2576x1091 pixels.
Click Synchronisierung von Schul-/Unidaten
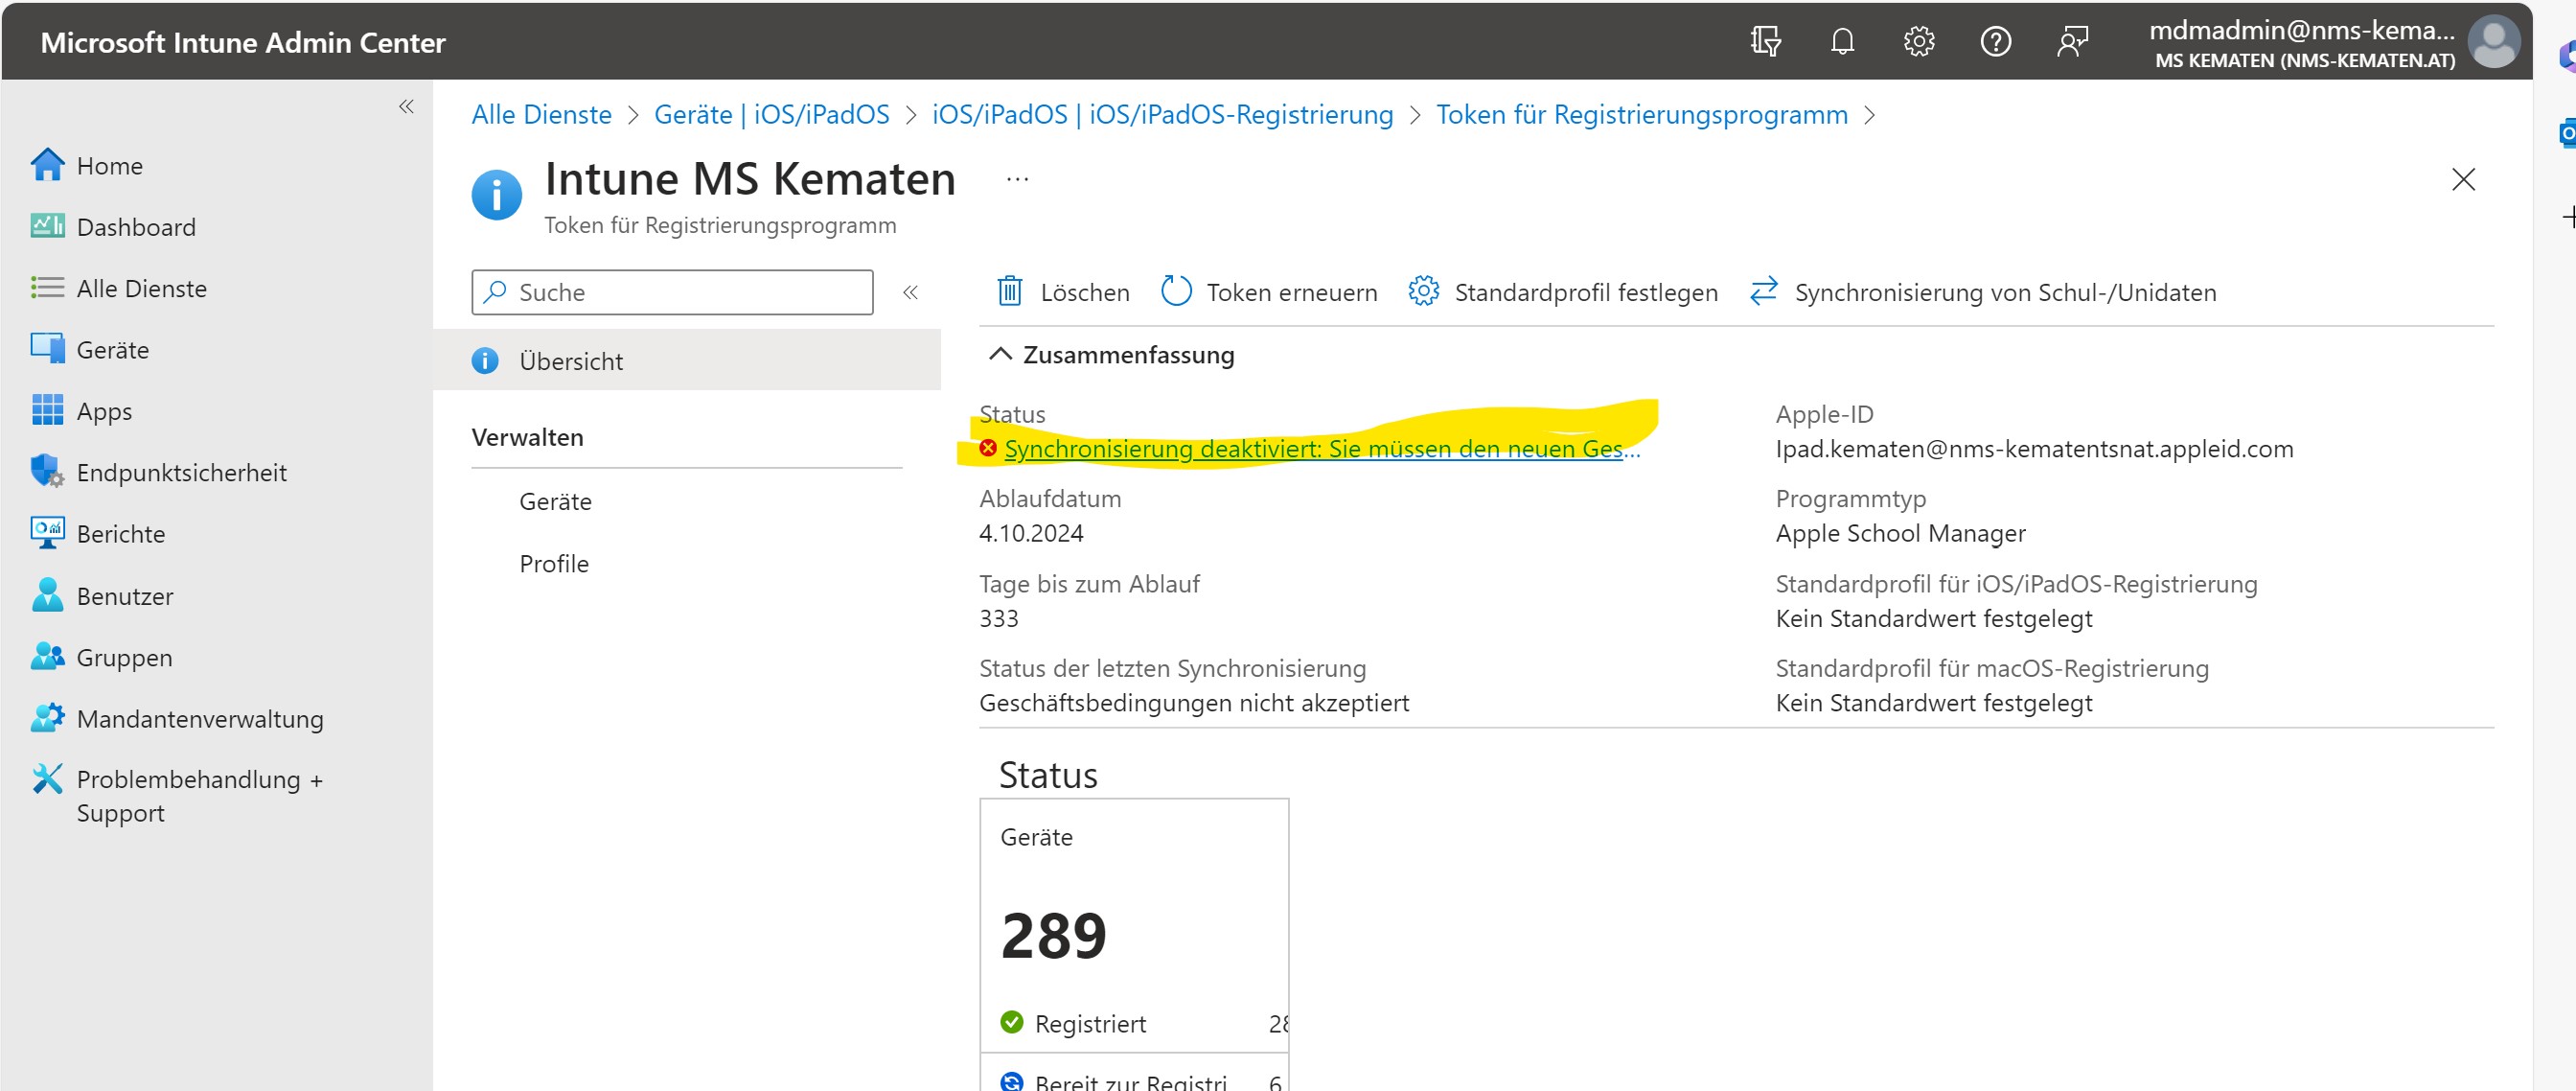(x=1982, y=292)
